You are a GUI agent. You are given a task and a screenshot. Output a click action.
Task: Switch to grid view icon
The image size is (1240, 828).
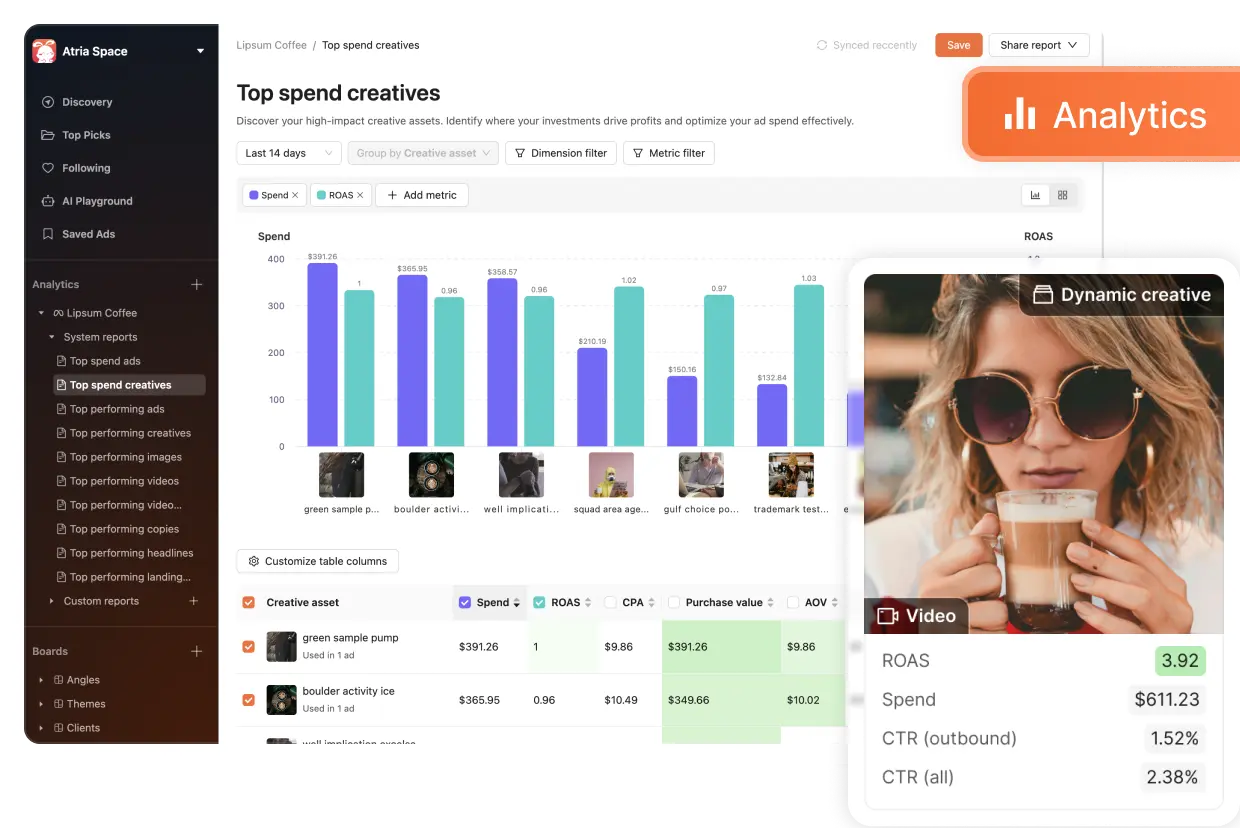1062,195
